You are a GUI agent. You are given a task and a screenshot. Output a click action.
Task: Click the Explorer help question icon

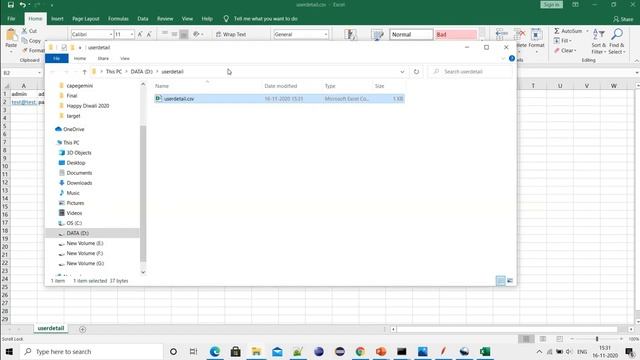[x=512, y=58]
